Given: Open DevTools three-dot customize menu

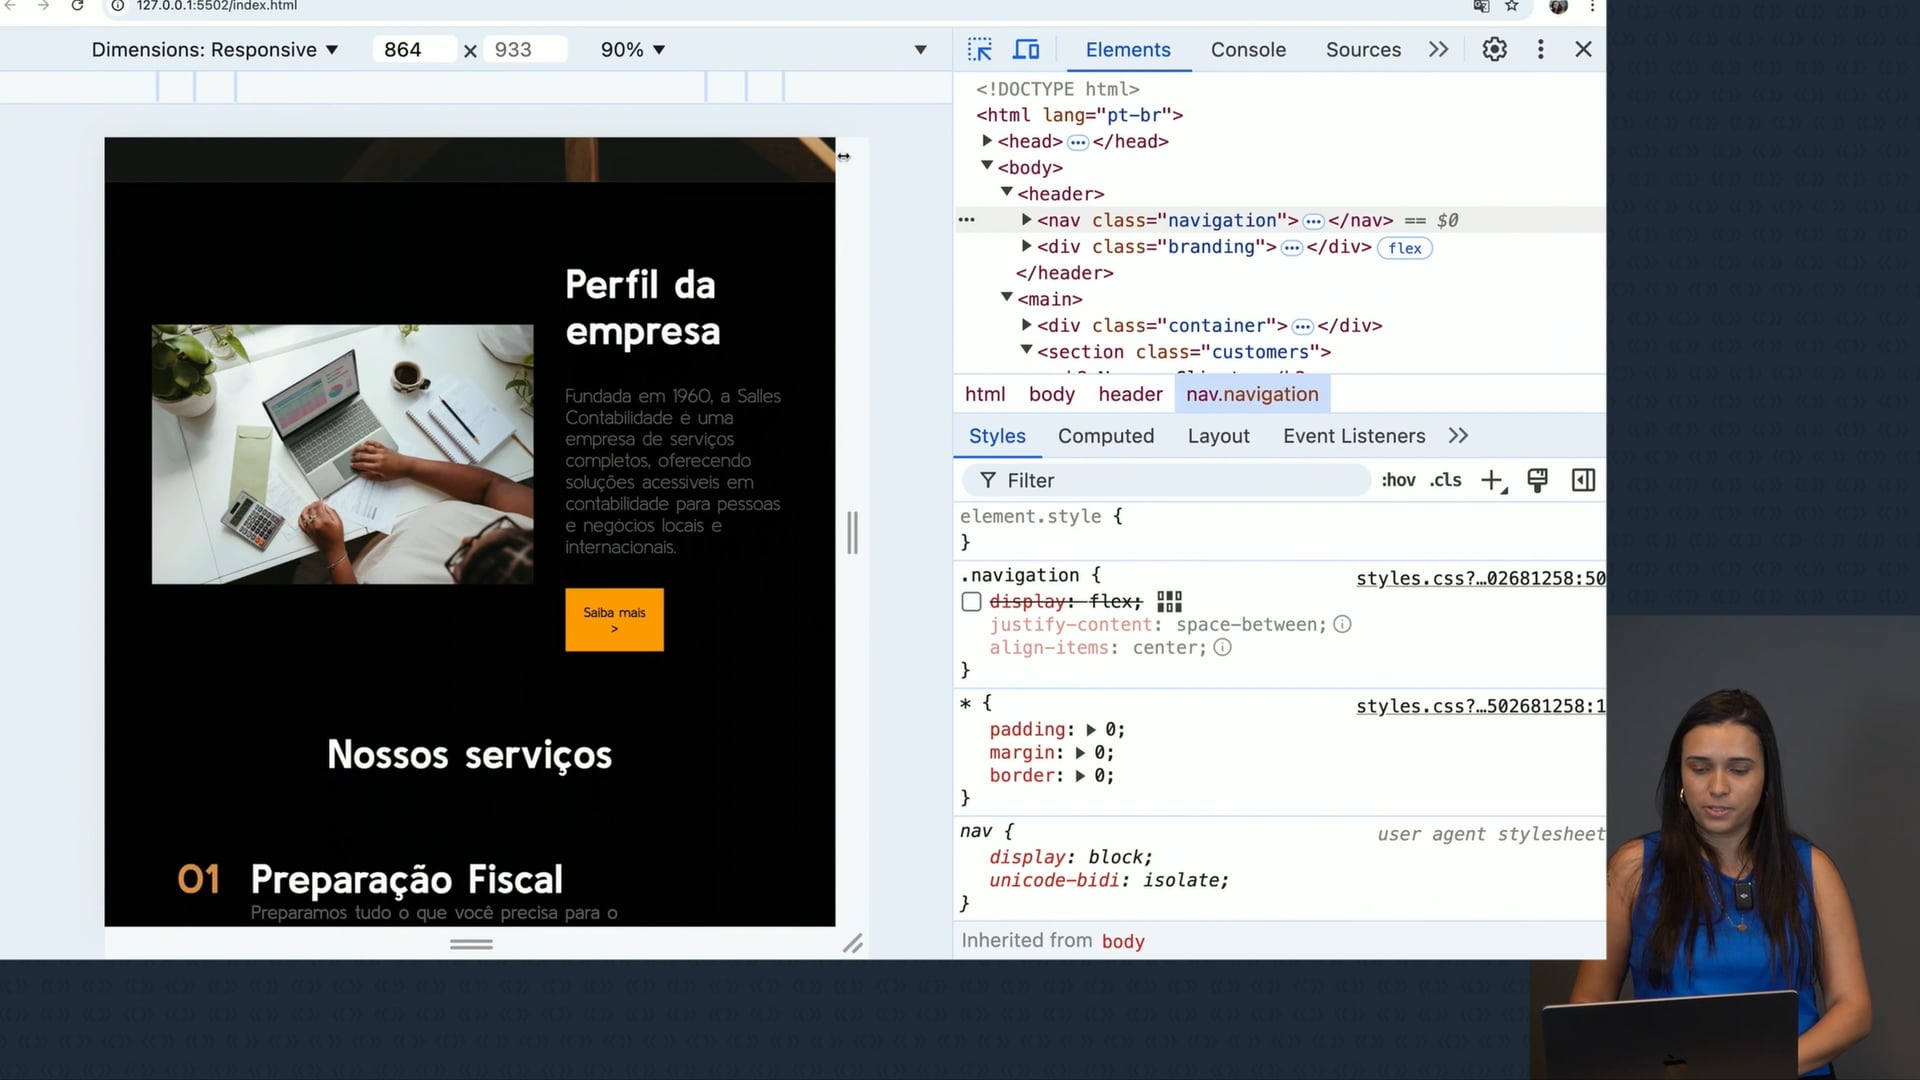Looking at the screenshot, I should click(x=1540, y=49).
